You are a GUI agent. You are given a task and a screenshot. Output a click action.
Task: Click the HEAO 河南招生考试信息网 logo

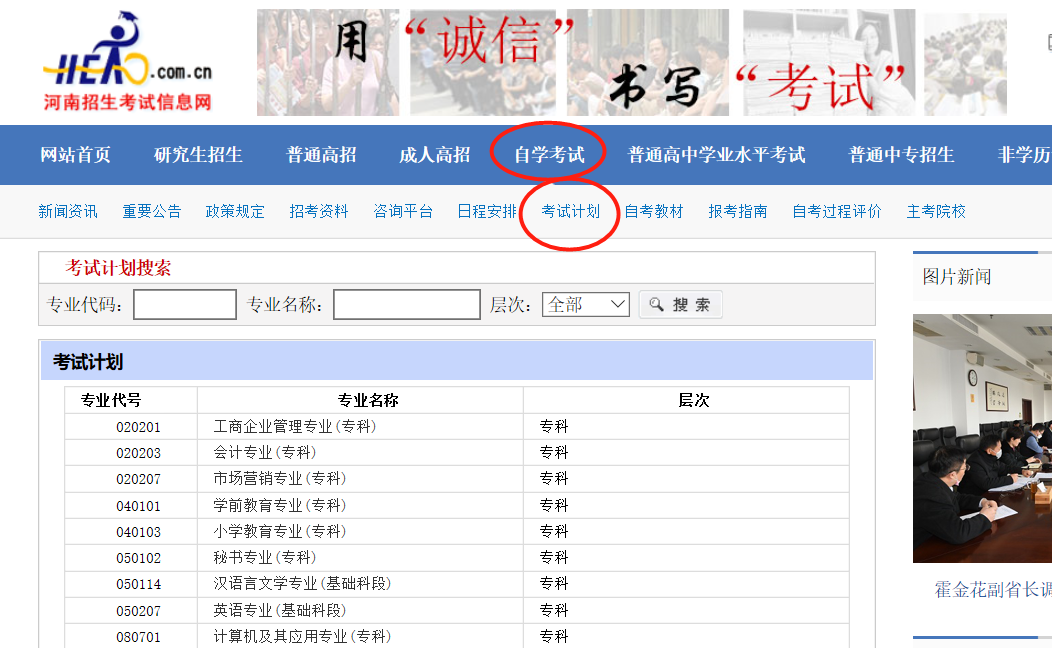pos(127,62)
